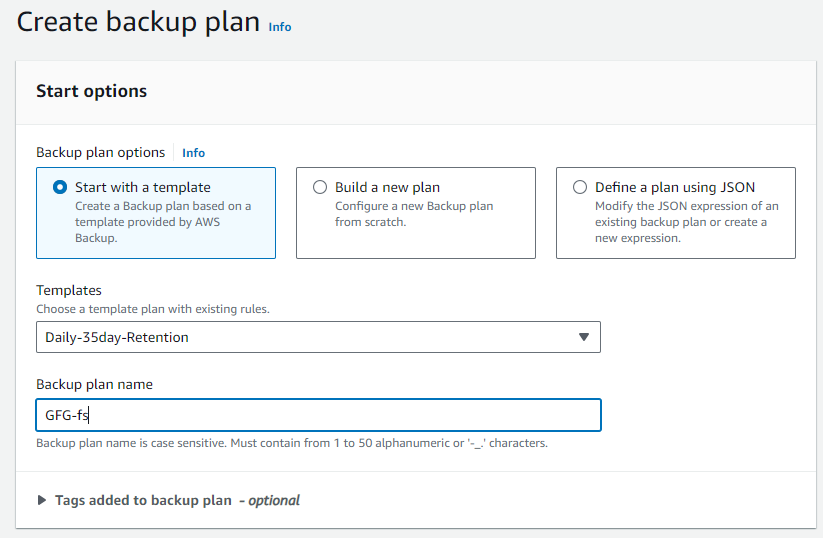Click the "Create backup plan" page title

138,22
